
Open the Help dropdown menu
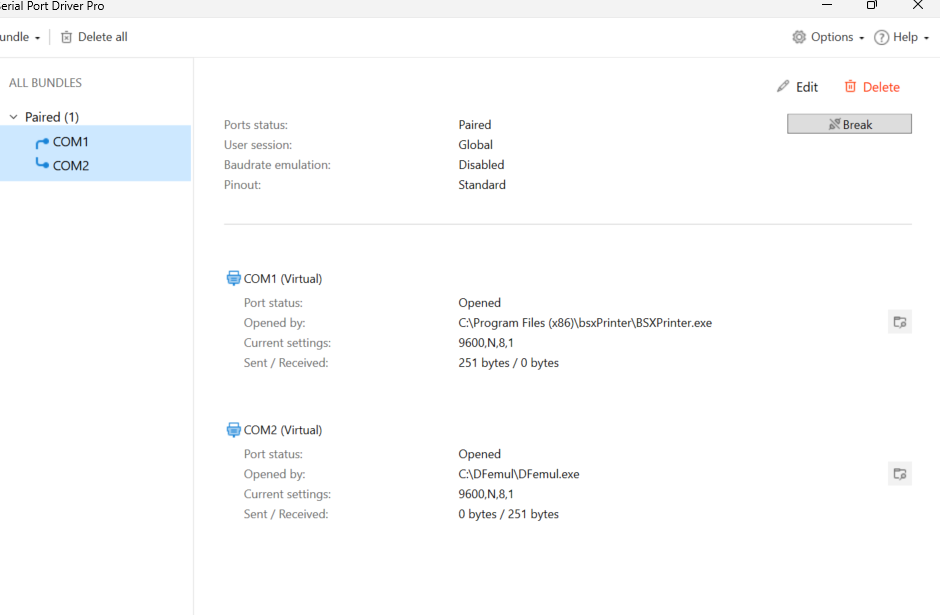(x=901, y=37)
